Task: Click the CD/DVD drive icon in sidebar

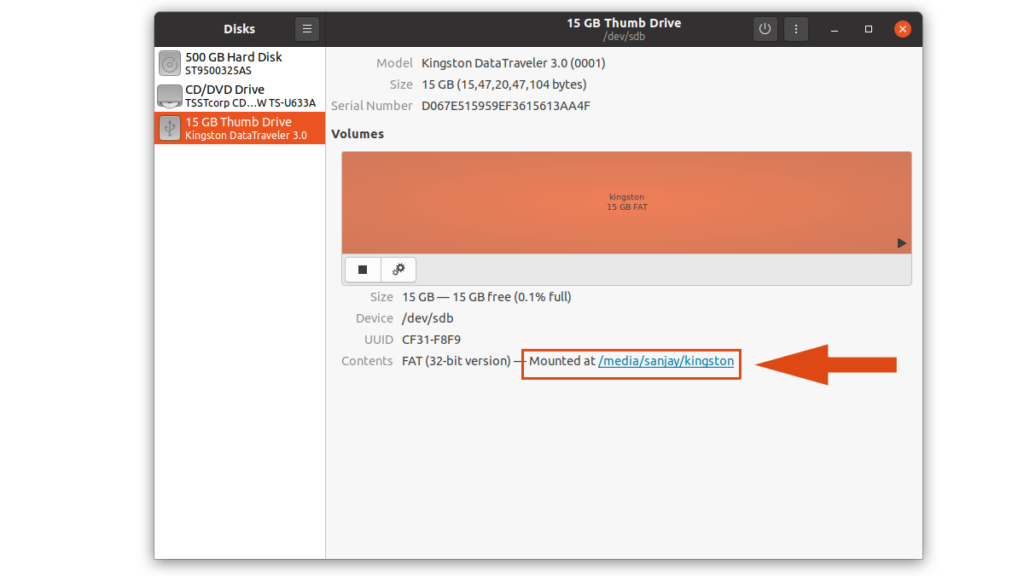Action: pyautogui.click(x=168, y=95)
